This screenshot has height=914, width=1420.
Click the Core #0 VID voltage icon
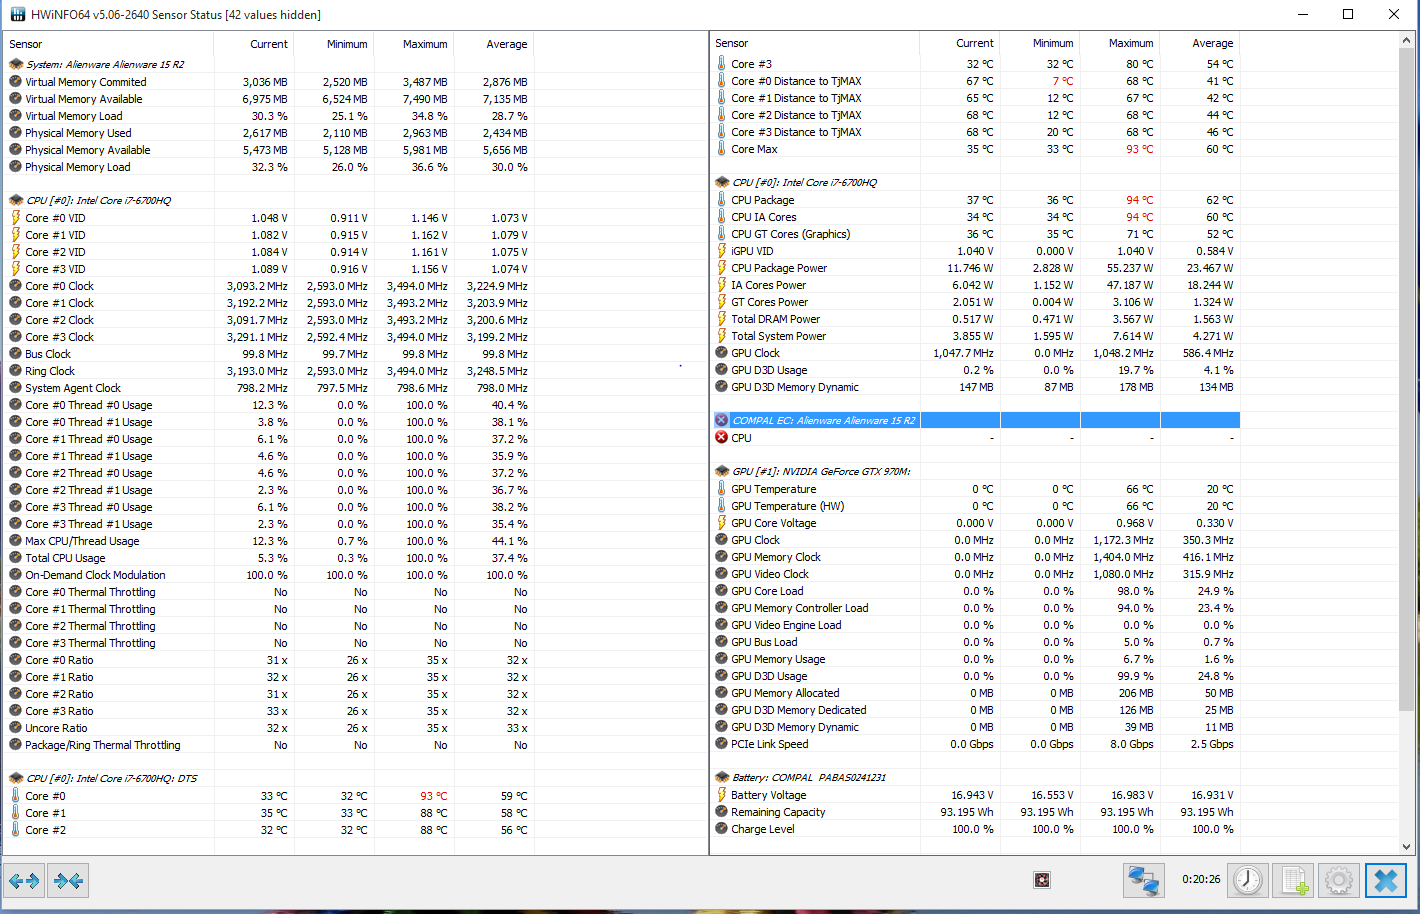16,218
